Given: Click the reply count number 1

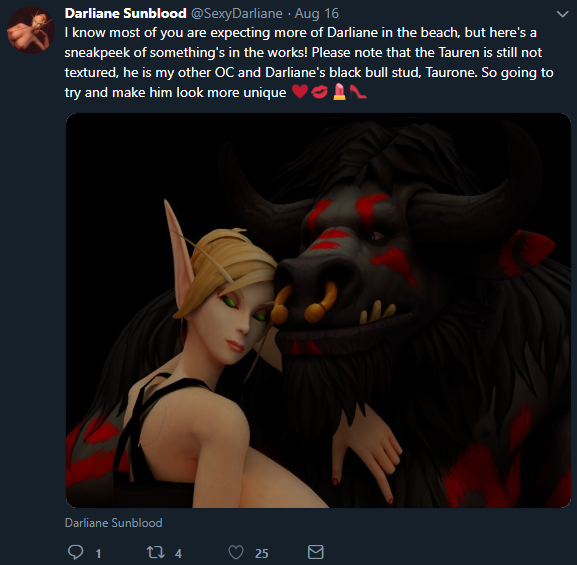Looking at the screenshot, I should pyautogui.click(x=98, y=554).
